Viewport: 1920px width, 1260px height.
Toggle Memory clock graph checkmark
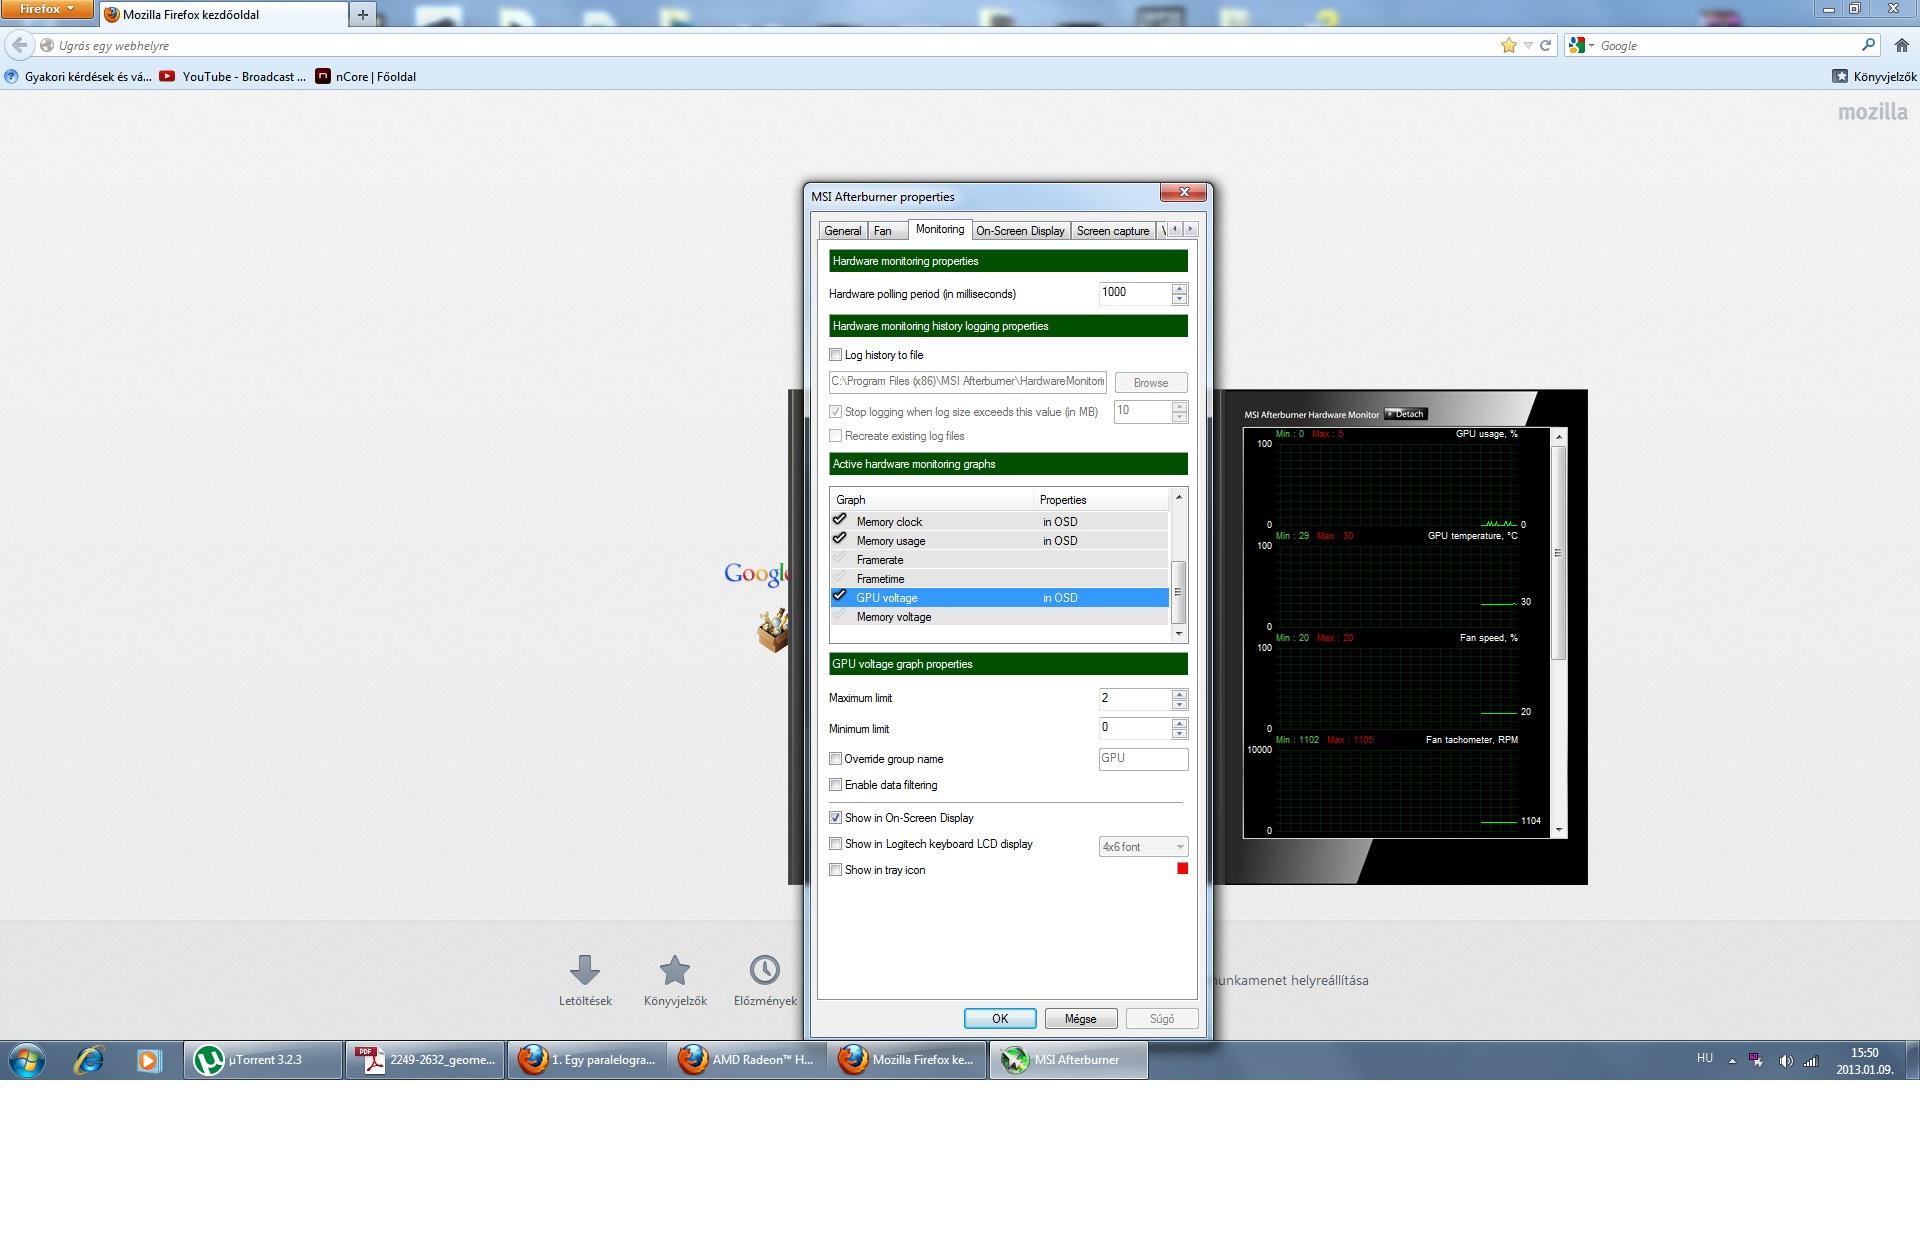click(x=840, y=521)
